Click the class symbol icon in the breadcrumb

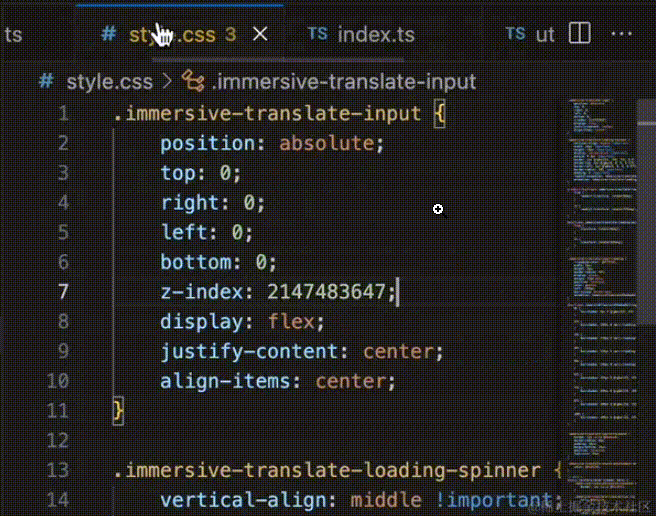pos(193,81)
